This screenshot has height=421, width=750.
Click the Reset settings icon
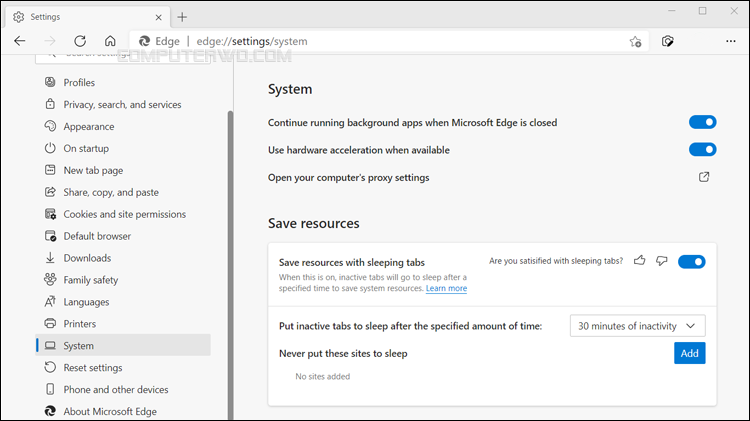coord(50,367)
